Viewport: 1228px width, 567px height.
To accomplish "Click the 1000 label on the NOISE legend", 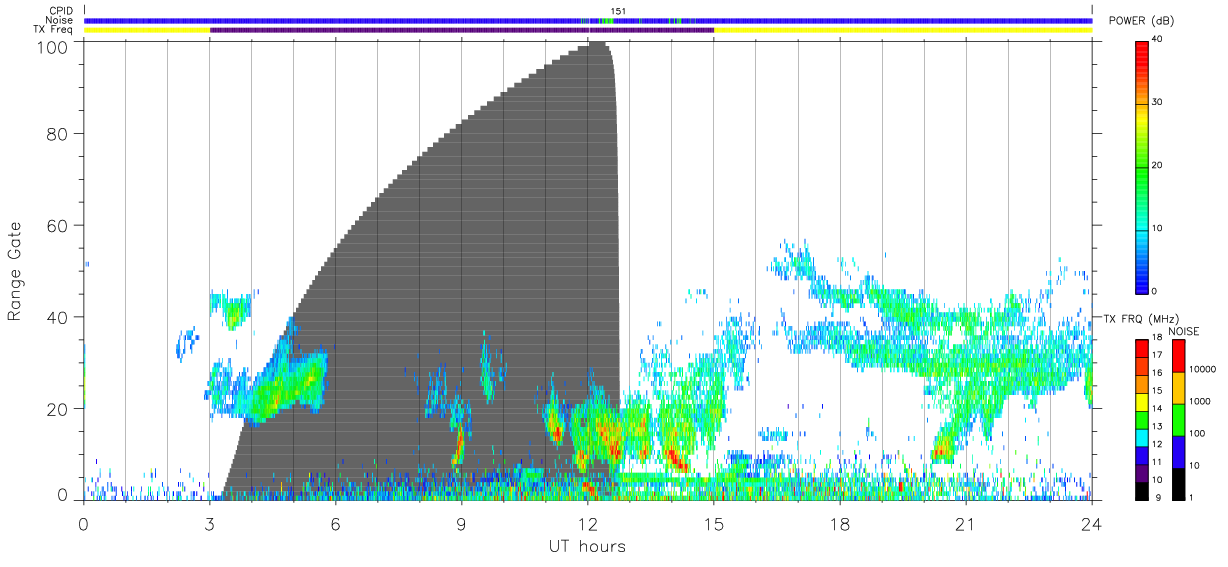I will point(1199,402).
